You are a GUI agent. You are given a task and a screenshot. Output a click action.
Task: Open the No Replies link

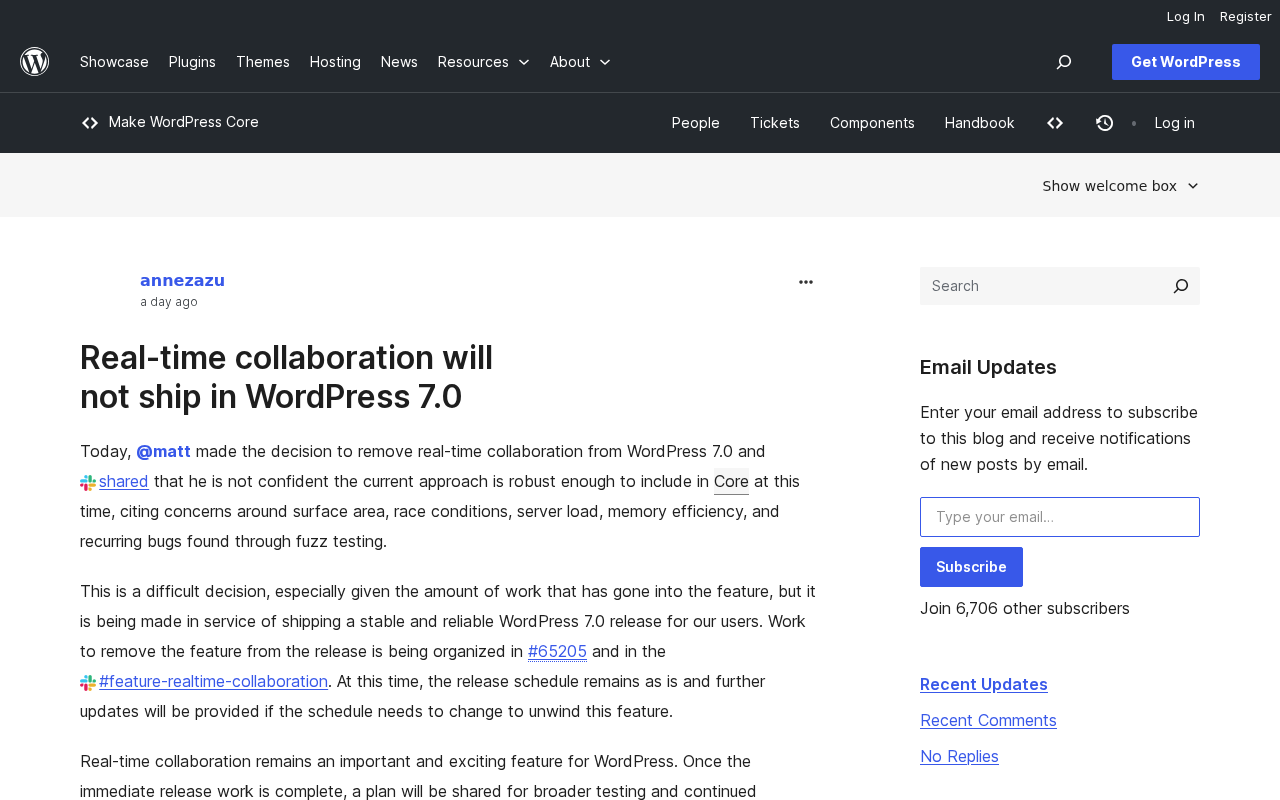coord(959,757)
